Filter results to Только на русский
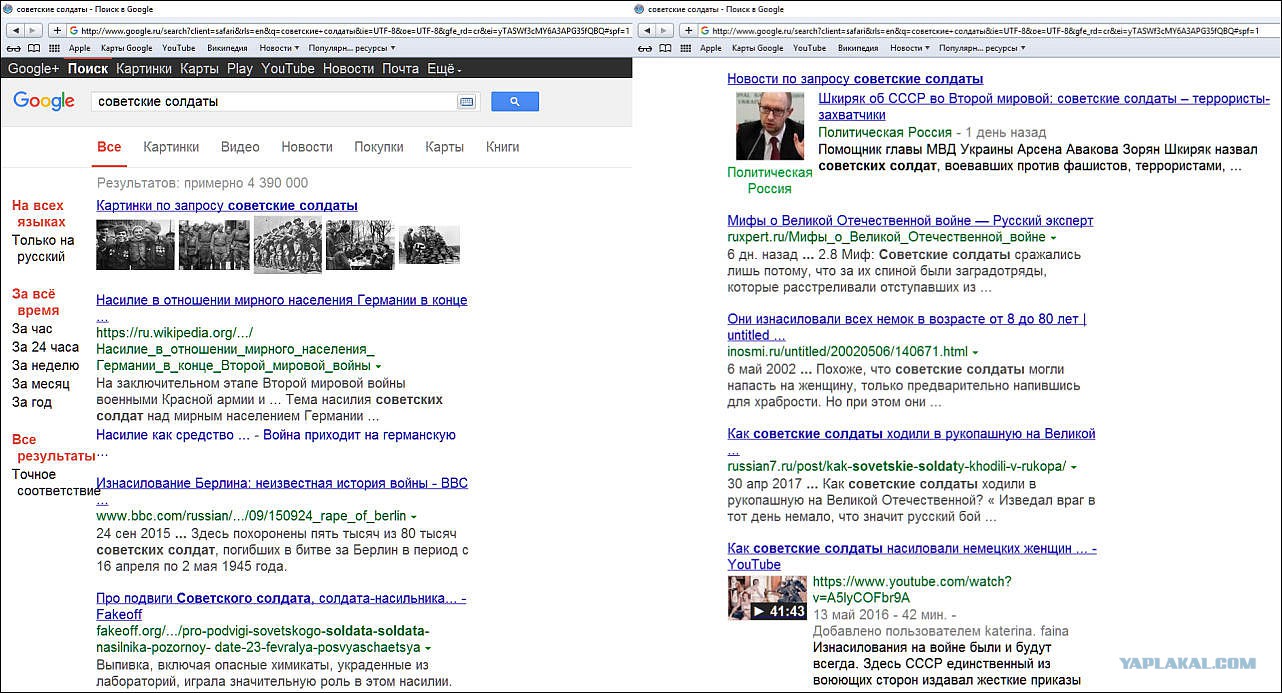This screenshot has width=1282, height=693. [x=43, y=248]
